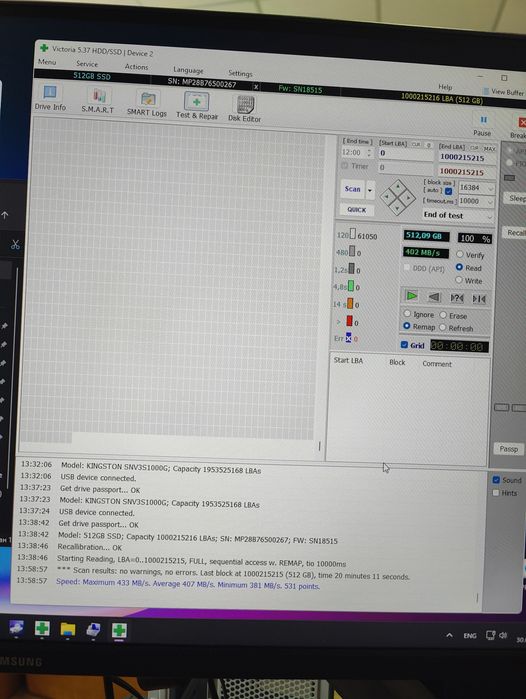Toggle the Timer checkbox

(344, 166)
